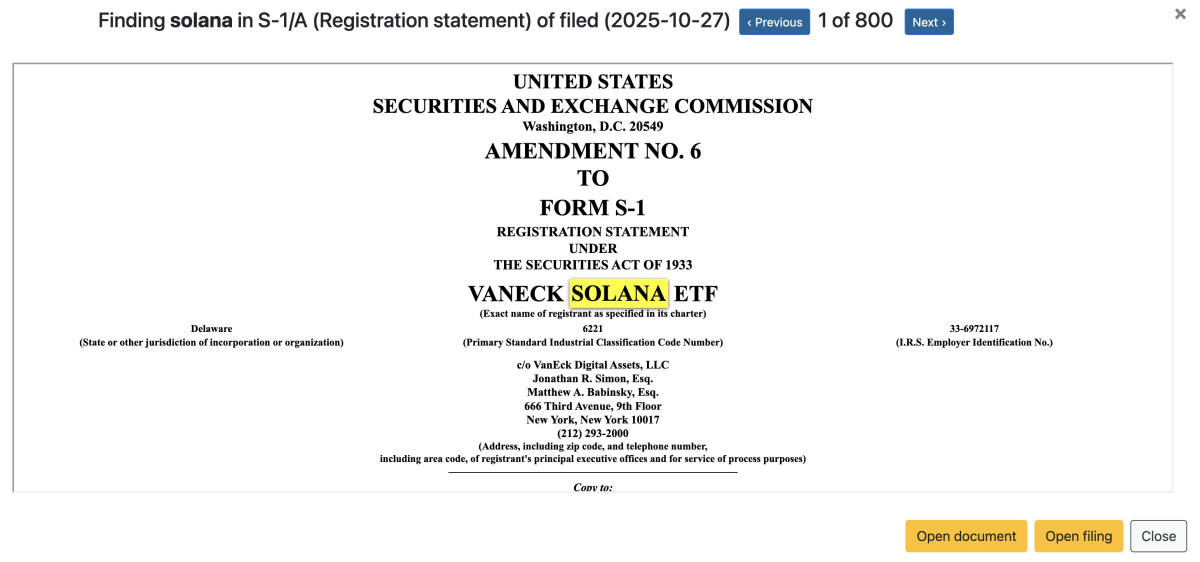Close the dialog with the X icon

click(x=1180, y=14)
